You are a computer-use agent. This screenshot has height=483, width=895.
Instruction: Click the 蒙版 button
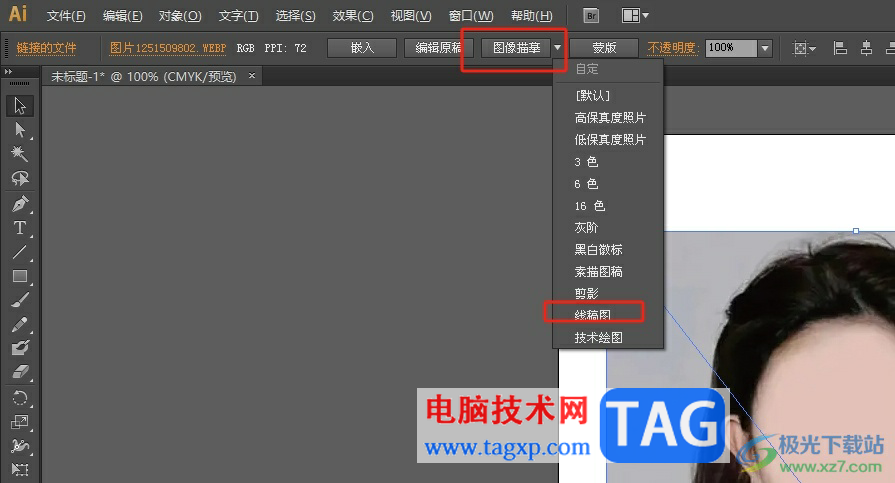604,48
